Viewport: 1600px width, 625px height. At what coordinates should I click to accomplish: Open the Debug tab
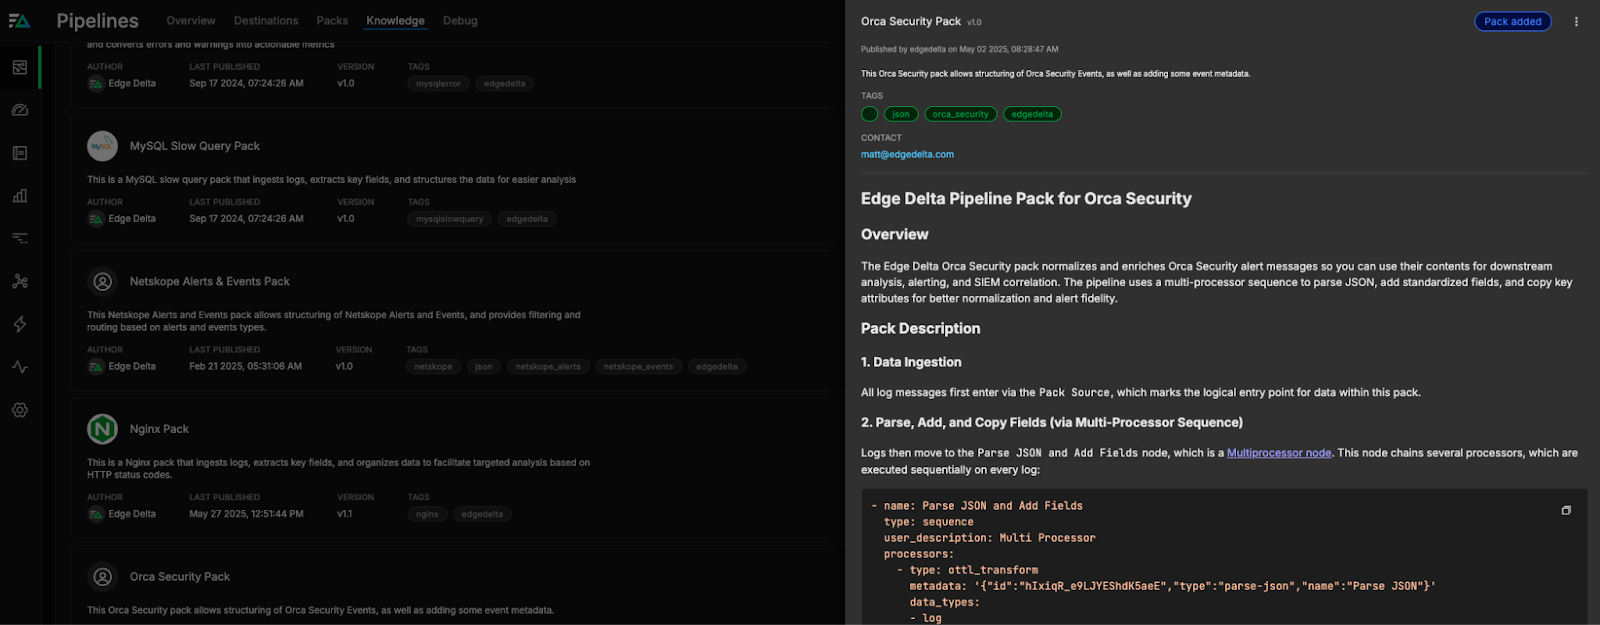(x=460, y=21)
